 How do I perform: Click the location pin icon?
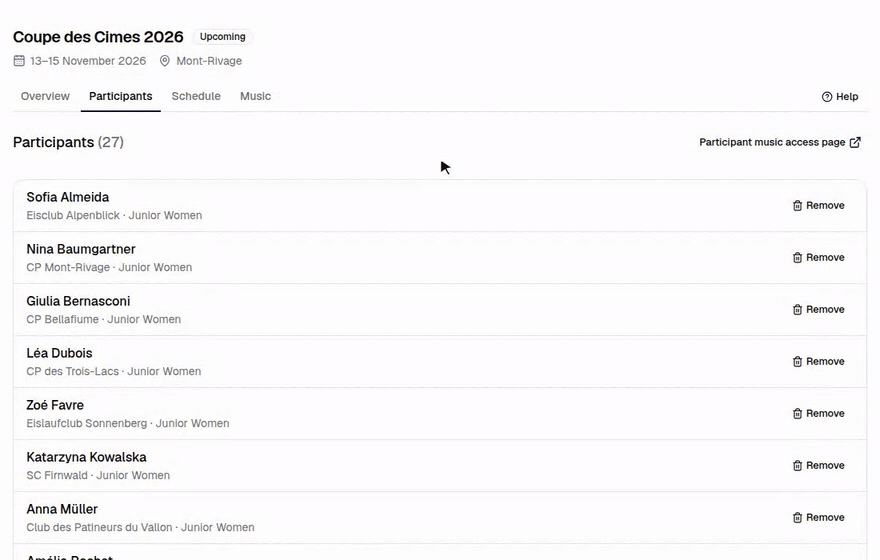point(164,61)
